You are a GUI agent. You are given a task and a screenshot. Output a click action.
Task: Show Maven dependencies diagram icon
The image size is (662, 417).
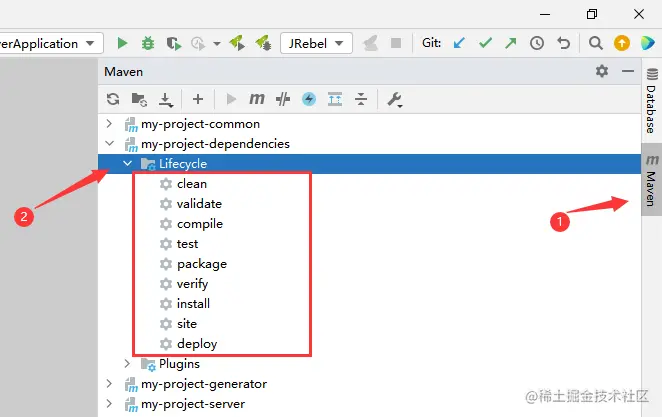(x=335, y=99)
